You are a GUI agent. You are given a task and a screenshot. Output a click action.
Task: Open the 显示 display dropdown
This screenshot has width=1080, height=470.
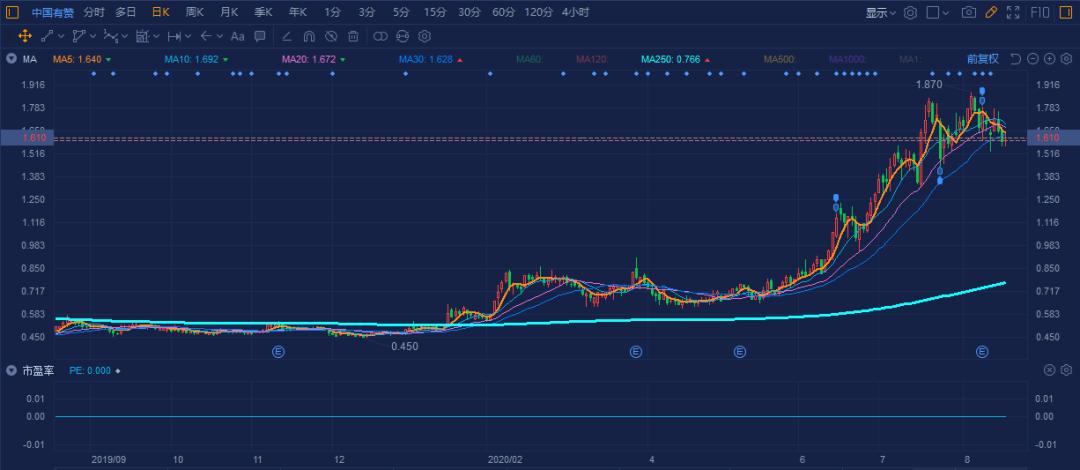click(x=881, y=12)
